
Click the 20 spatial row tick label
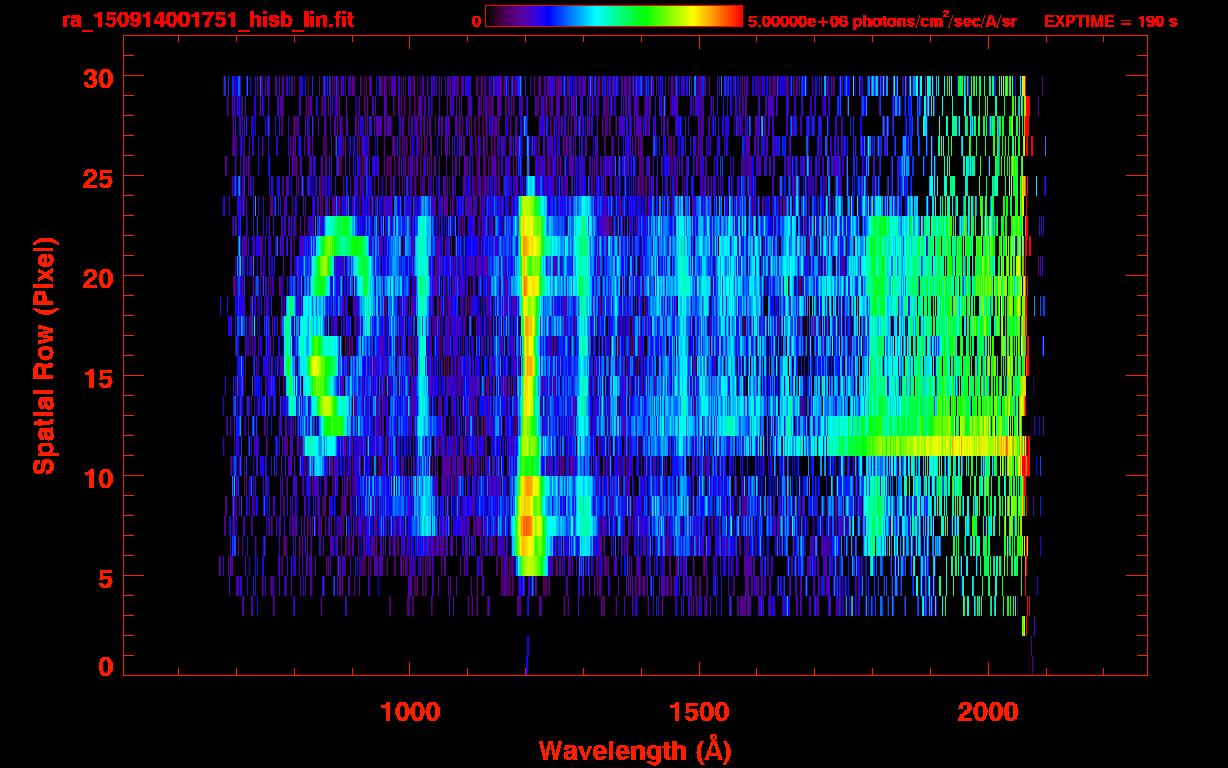(x=96, y=277)
